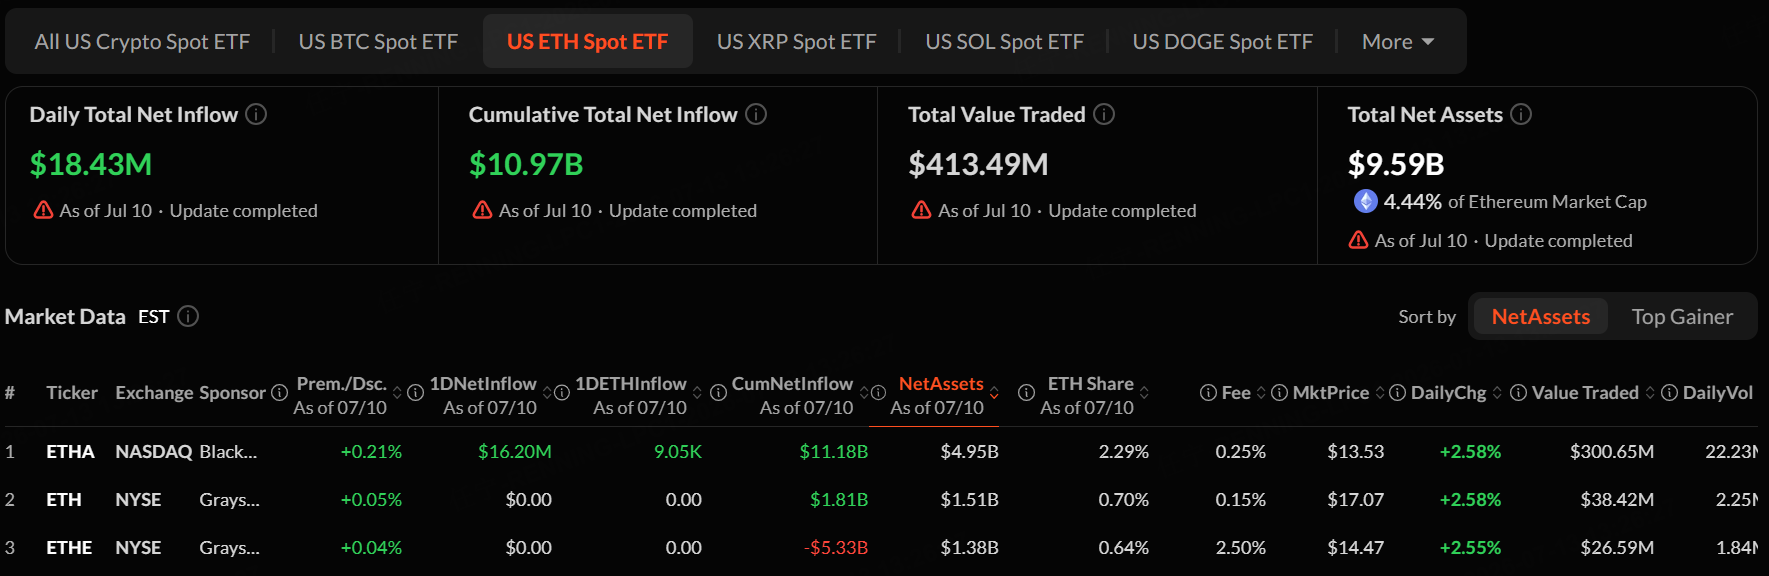The image size is (1769, 576).
Task: Sort by NetAssets toggle button
Action: tap(1540, 317)
